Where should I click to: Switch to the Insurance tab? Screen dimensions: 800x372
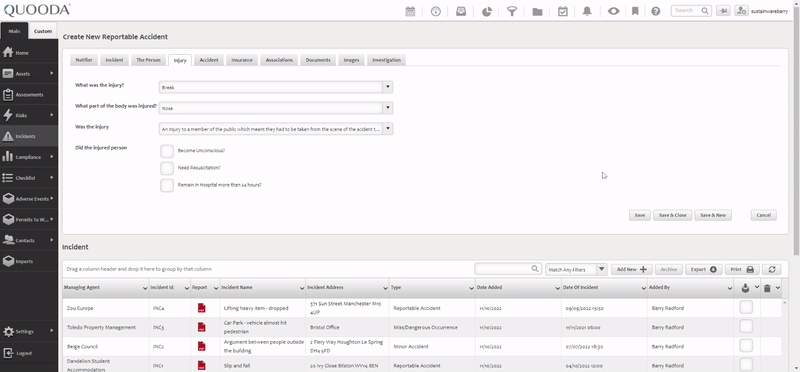(242, 60)
